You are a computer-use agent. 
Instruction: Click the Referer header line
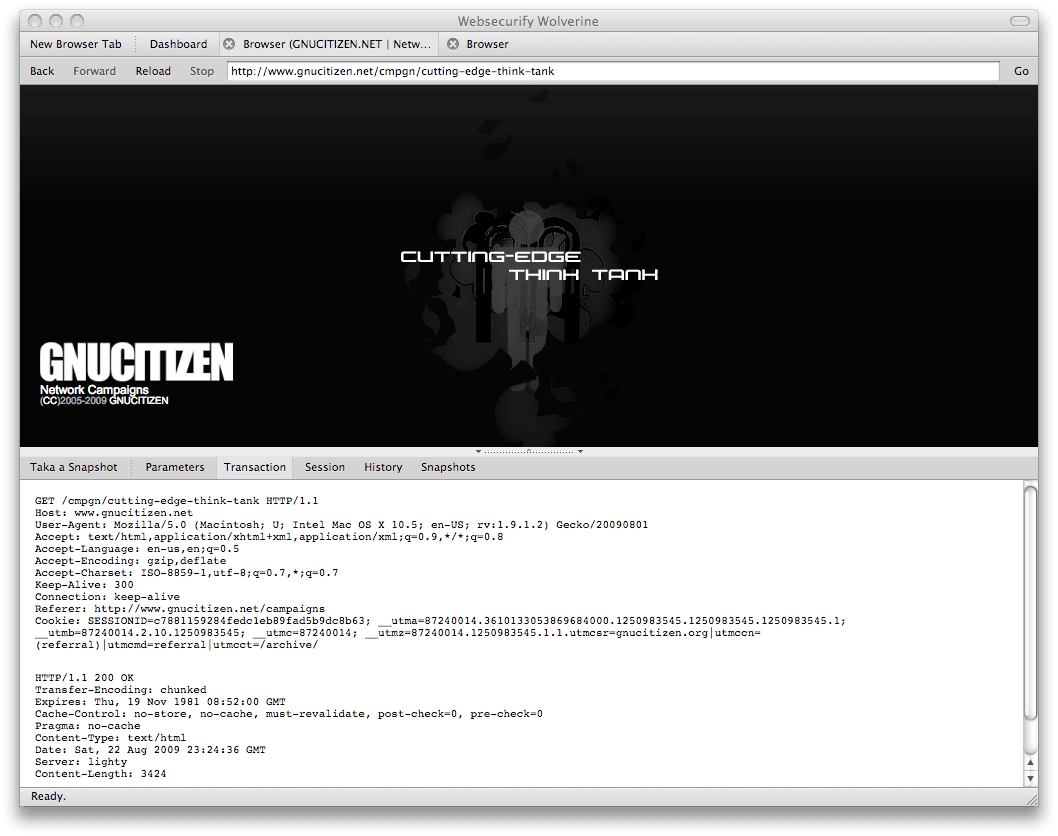pyautogui.click(x=179, y=609)
